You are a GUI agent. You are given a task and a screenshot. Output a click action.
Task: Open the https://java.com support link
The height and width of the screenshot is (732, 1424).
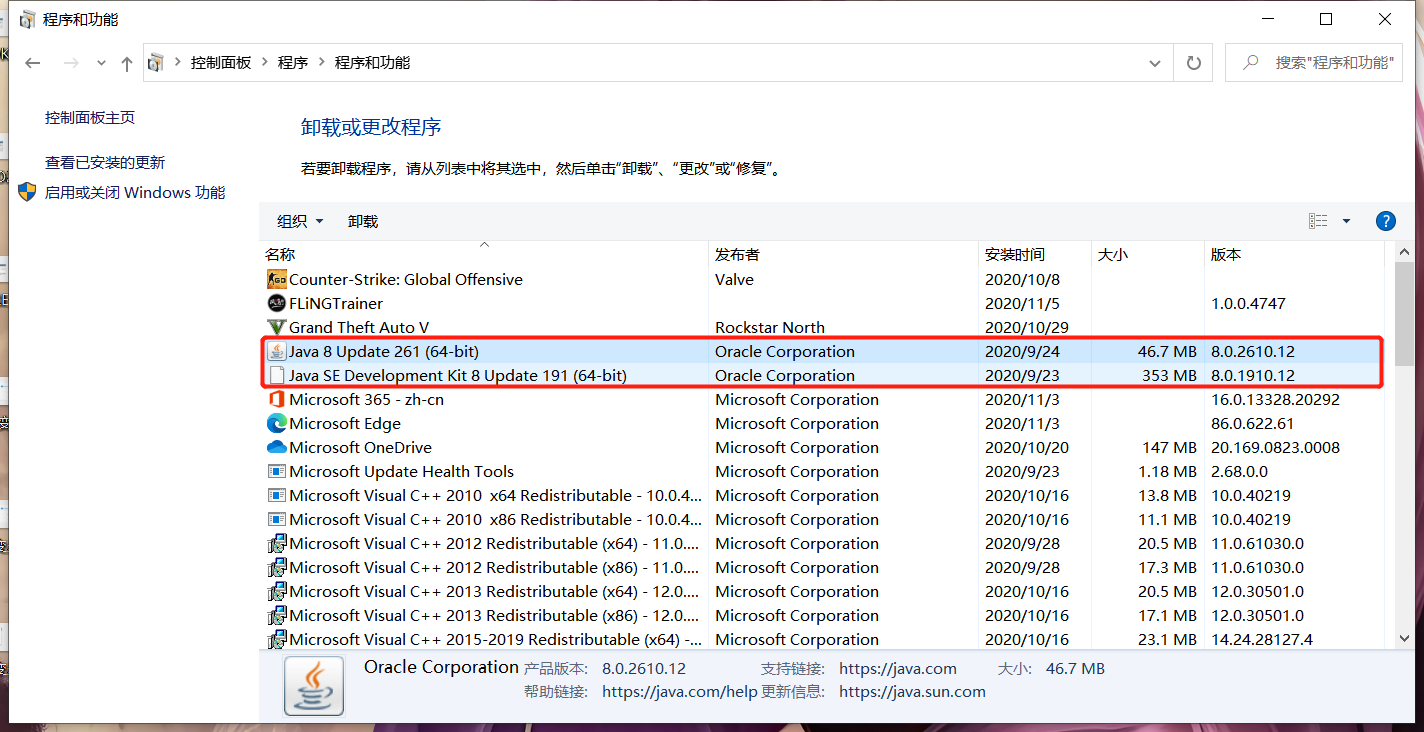pyautogui.click(x=898, y=669)
